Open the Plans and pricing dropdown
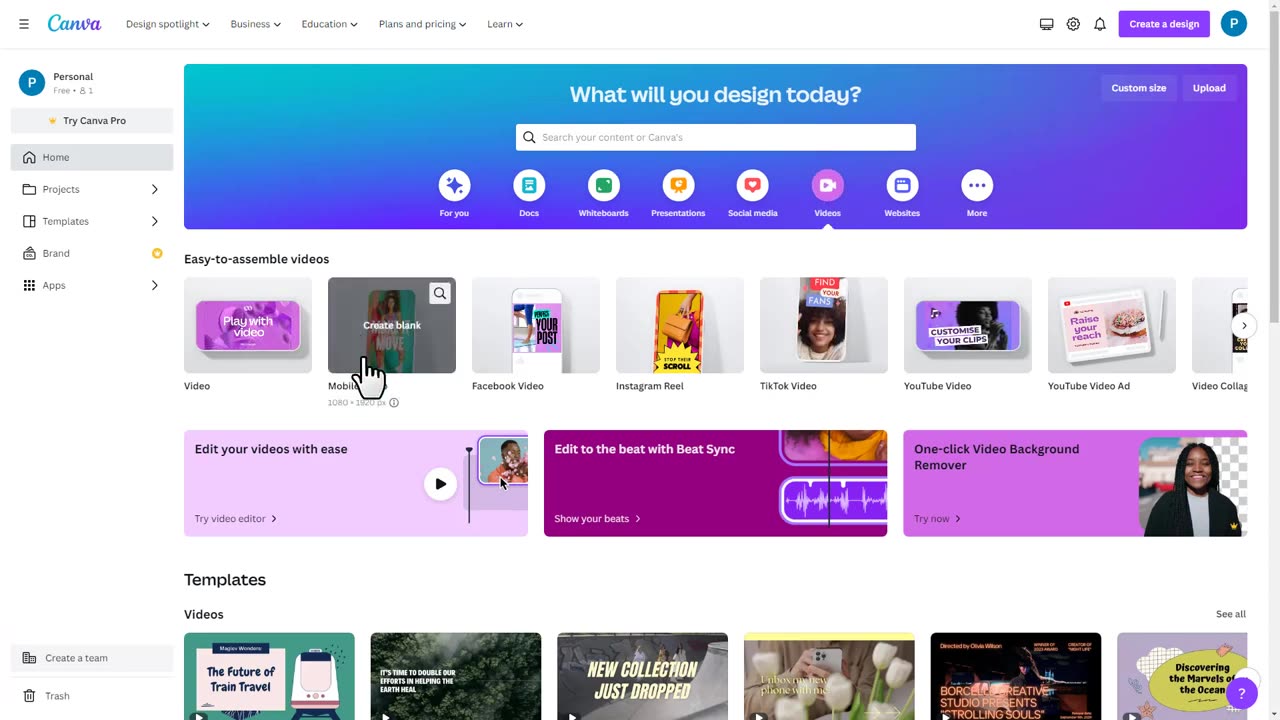Screen dimensions: 1280x720 click(423, 24)
